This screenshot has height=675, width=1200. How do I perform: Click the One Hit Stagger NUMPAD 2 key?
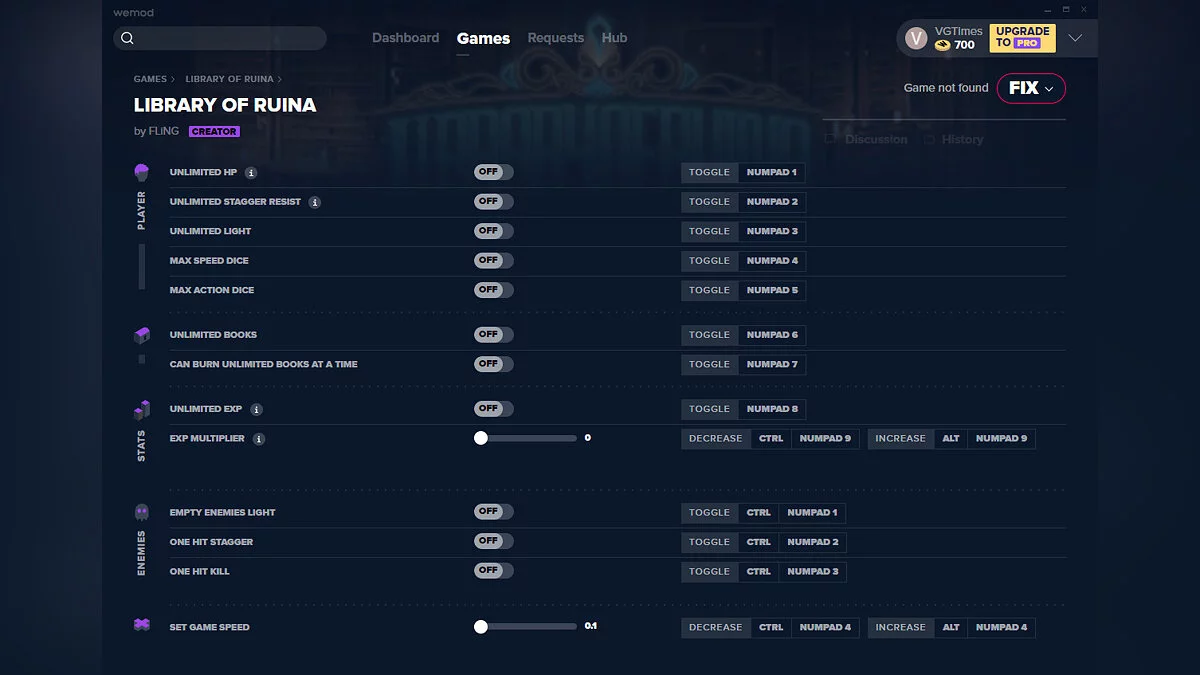[813, 542]
